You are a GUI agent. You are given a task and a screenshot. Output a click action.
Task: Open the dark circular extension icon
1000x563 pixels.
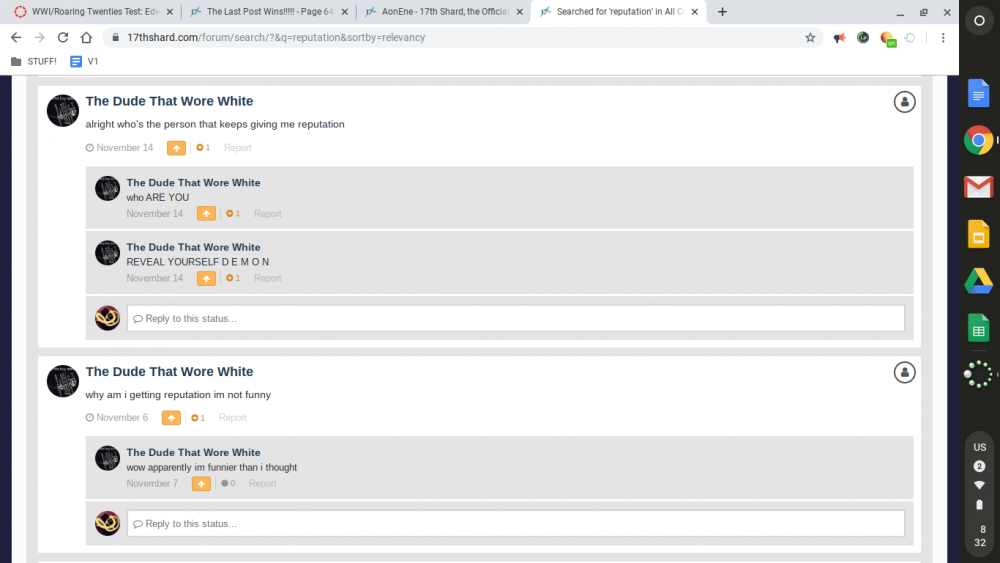pos(863,38)
